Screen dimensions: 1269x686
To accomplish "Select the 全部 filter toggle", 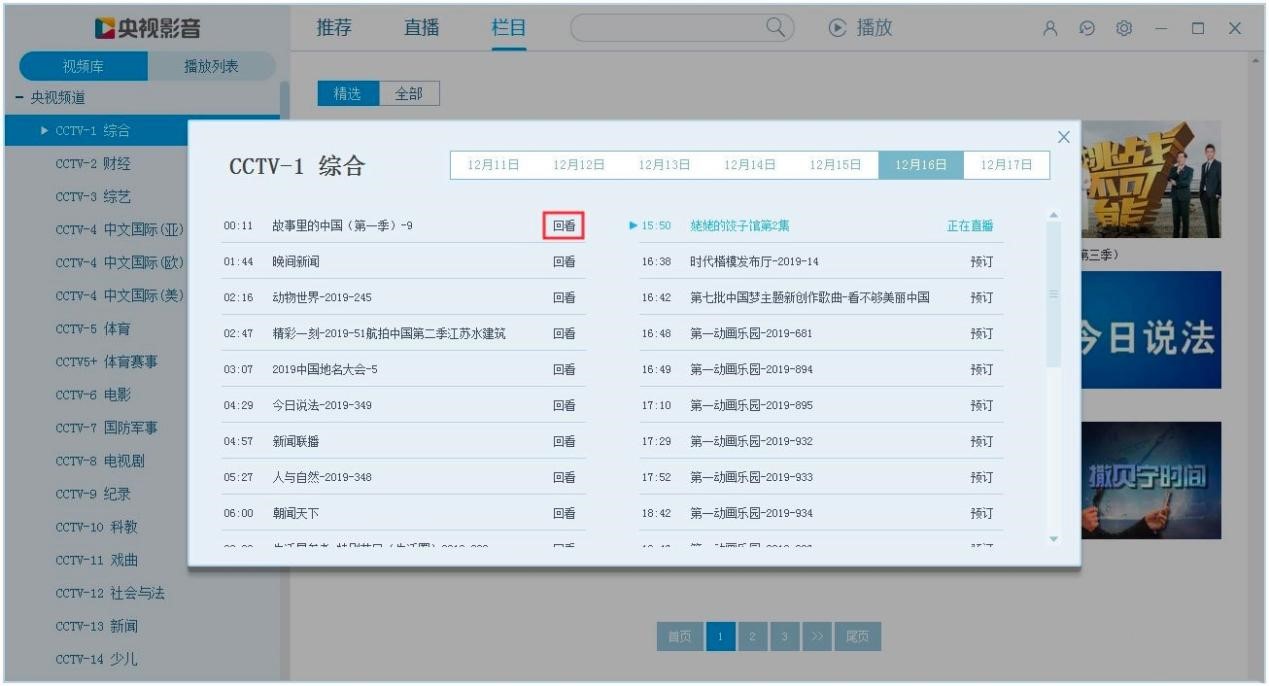I will tap(409, 94).
